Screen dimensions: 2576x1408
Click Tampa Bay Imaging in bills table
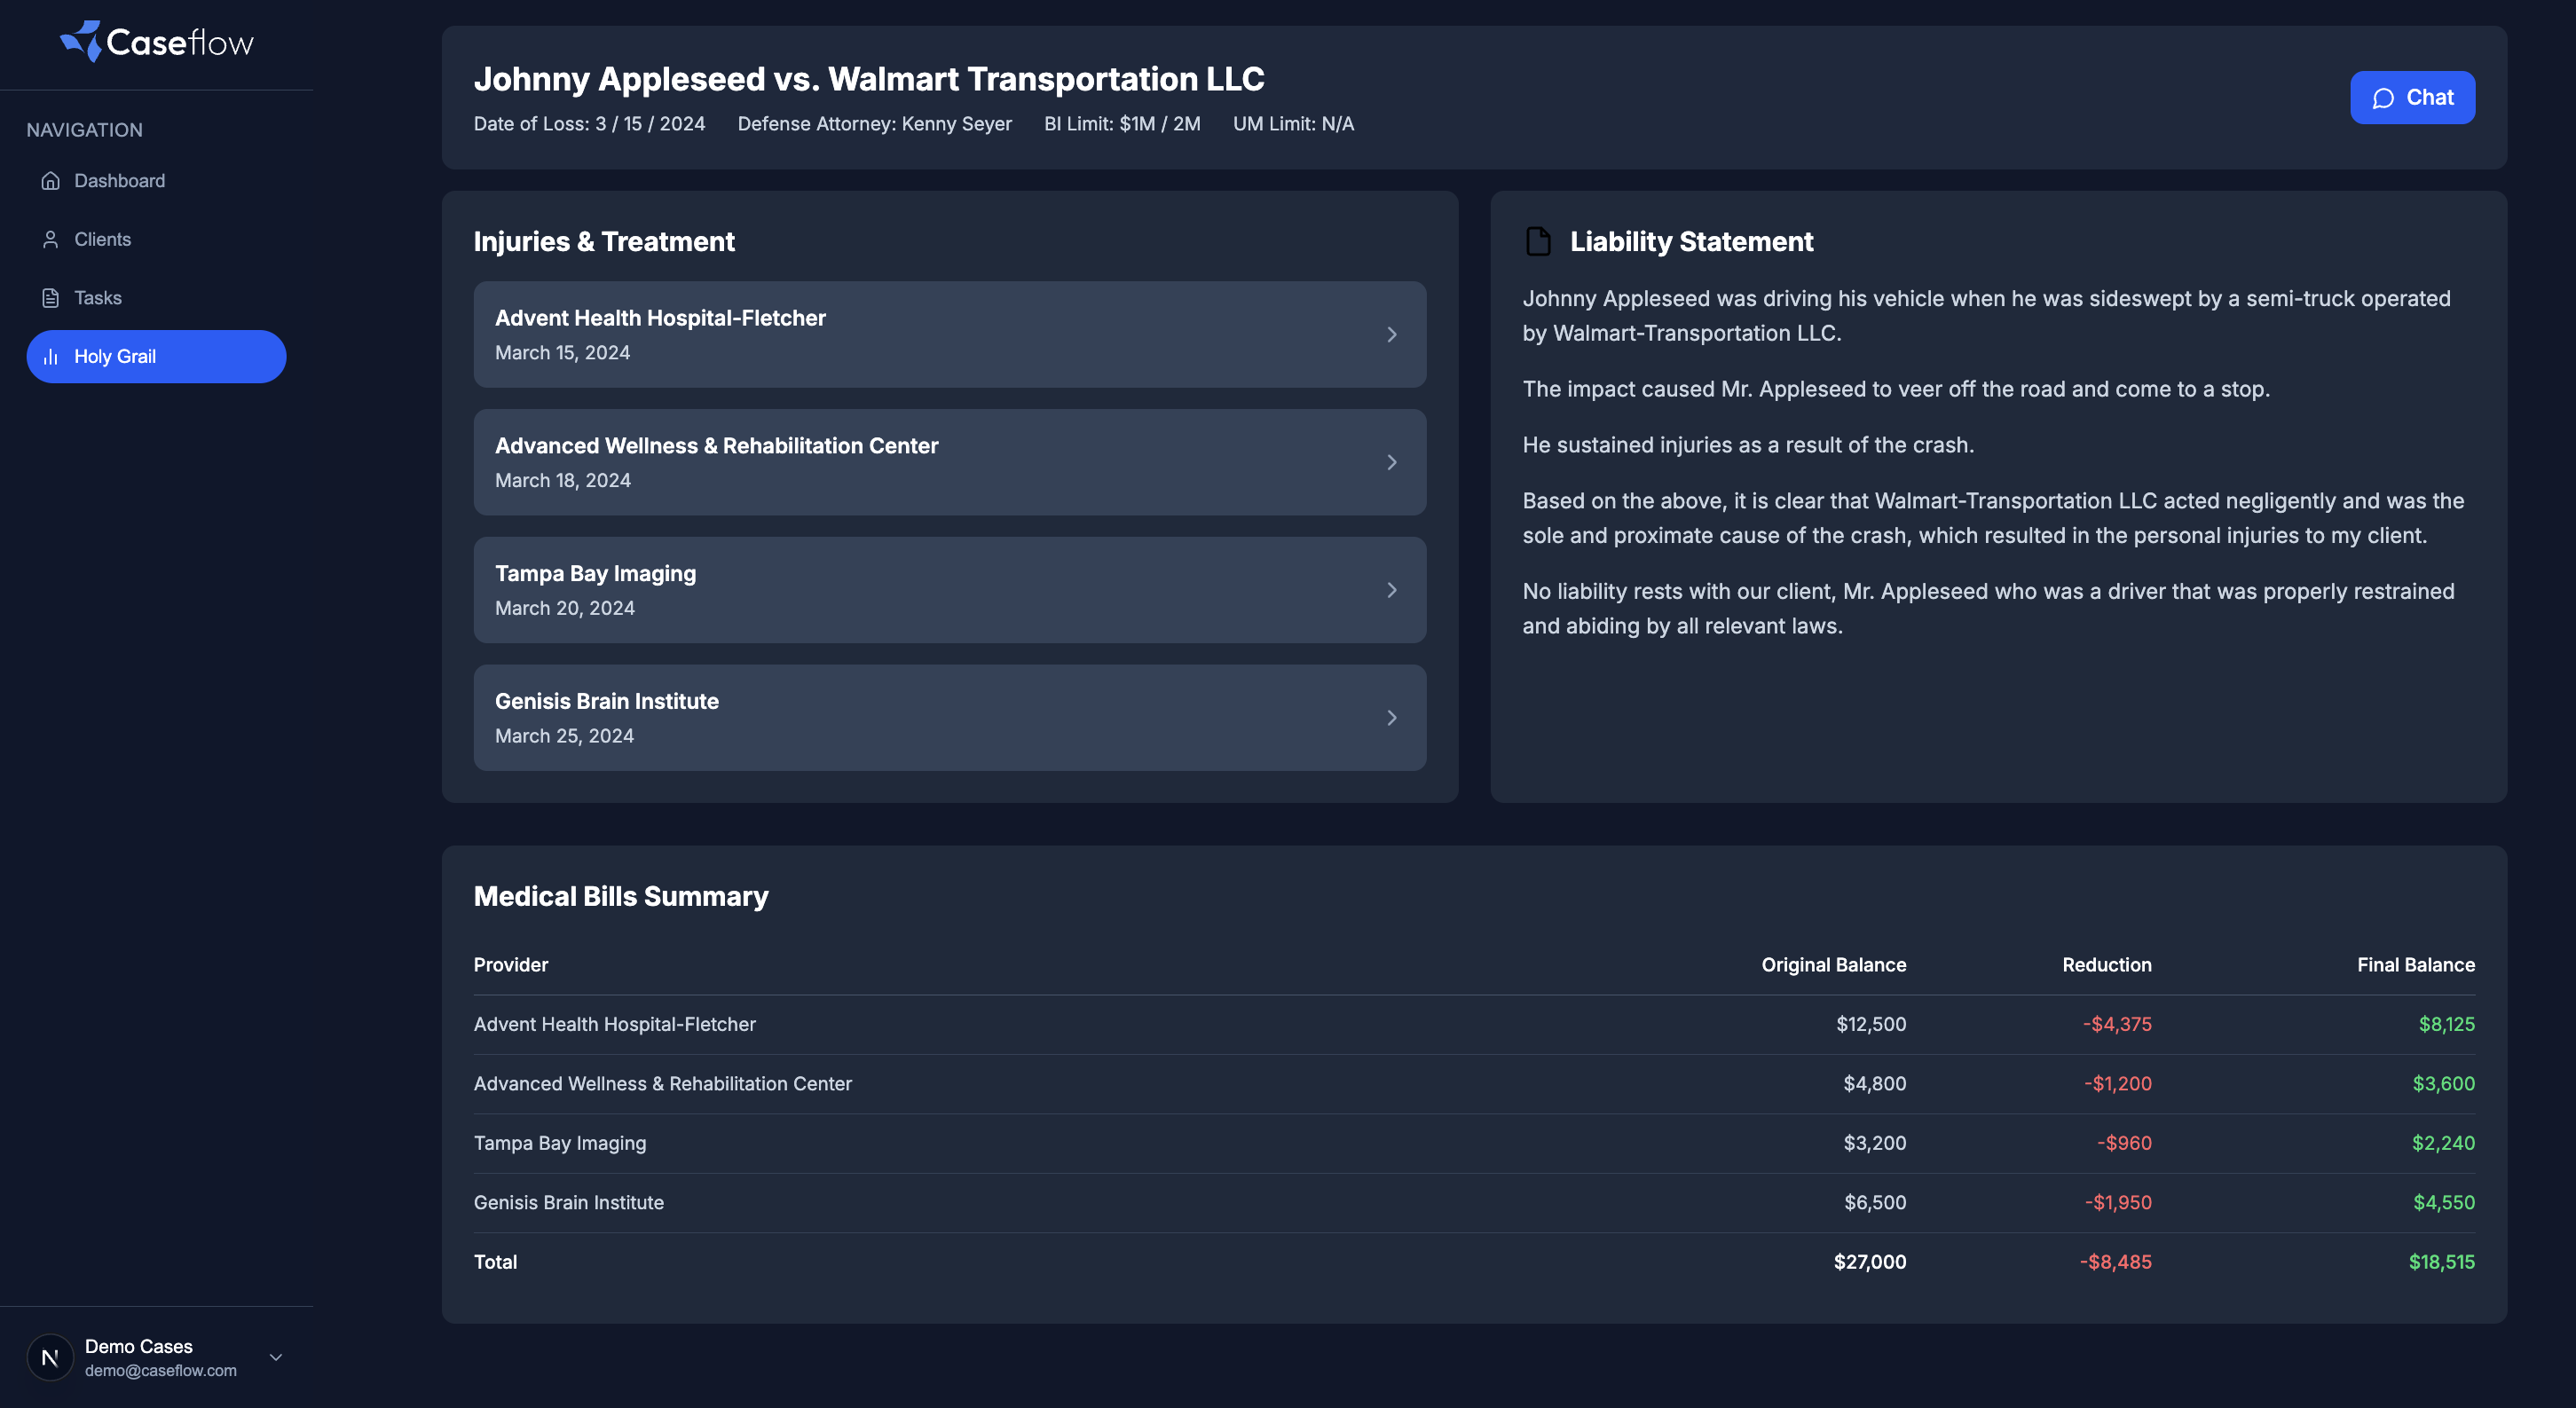[560, 1143]
